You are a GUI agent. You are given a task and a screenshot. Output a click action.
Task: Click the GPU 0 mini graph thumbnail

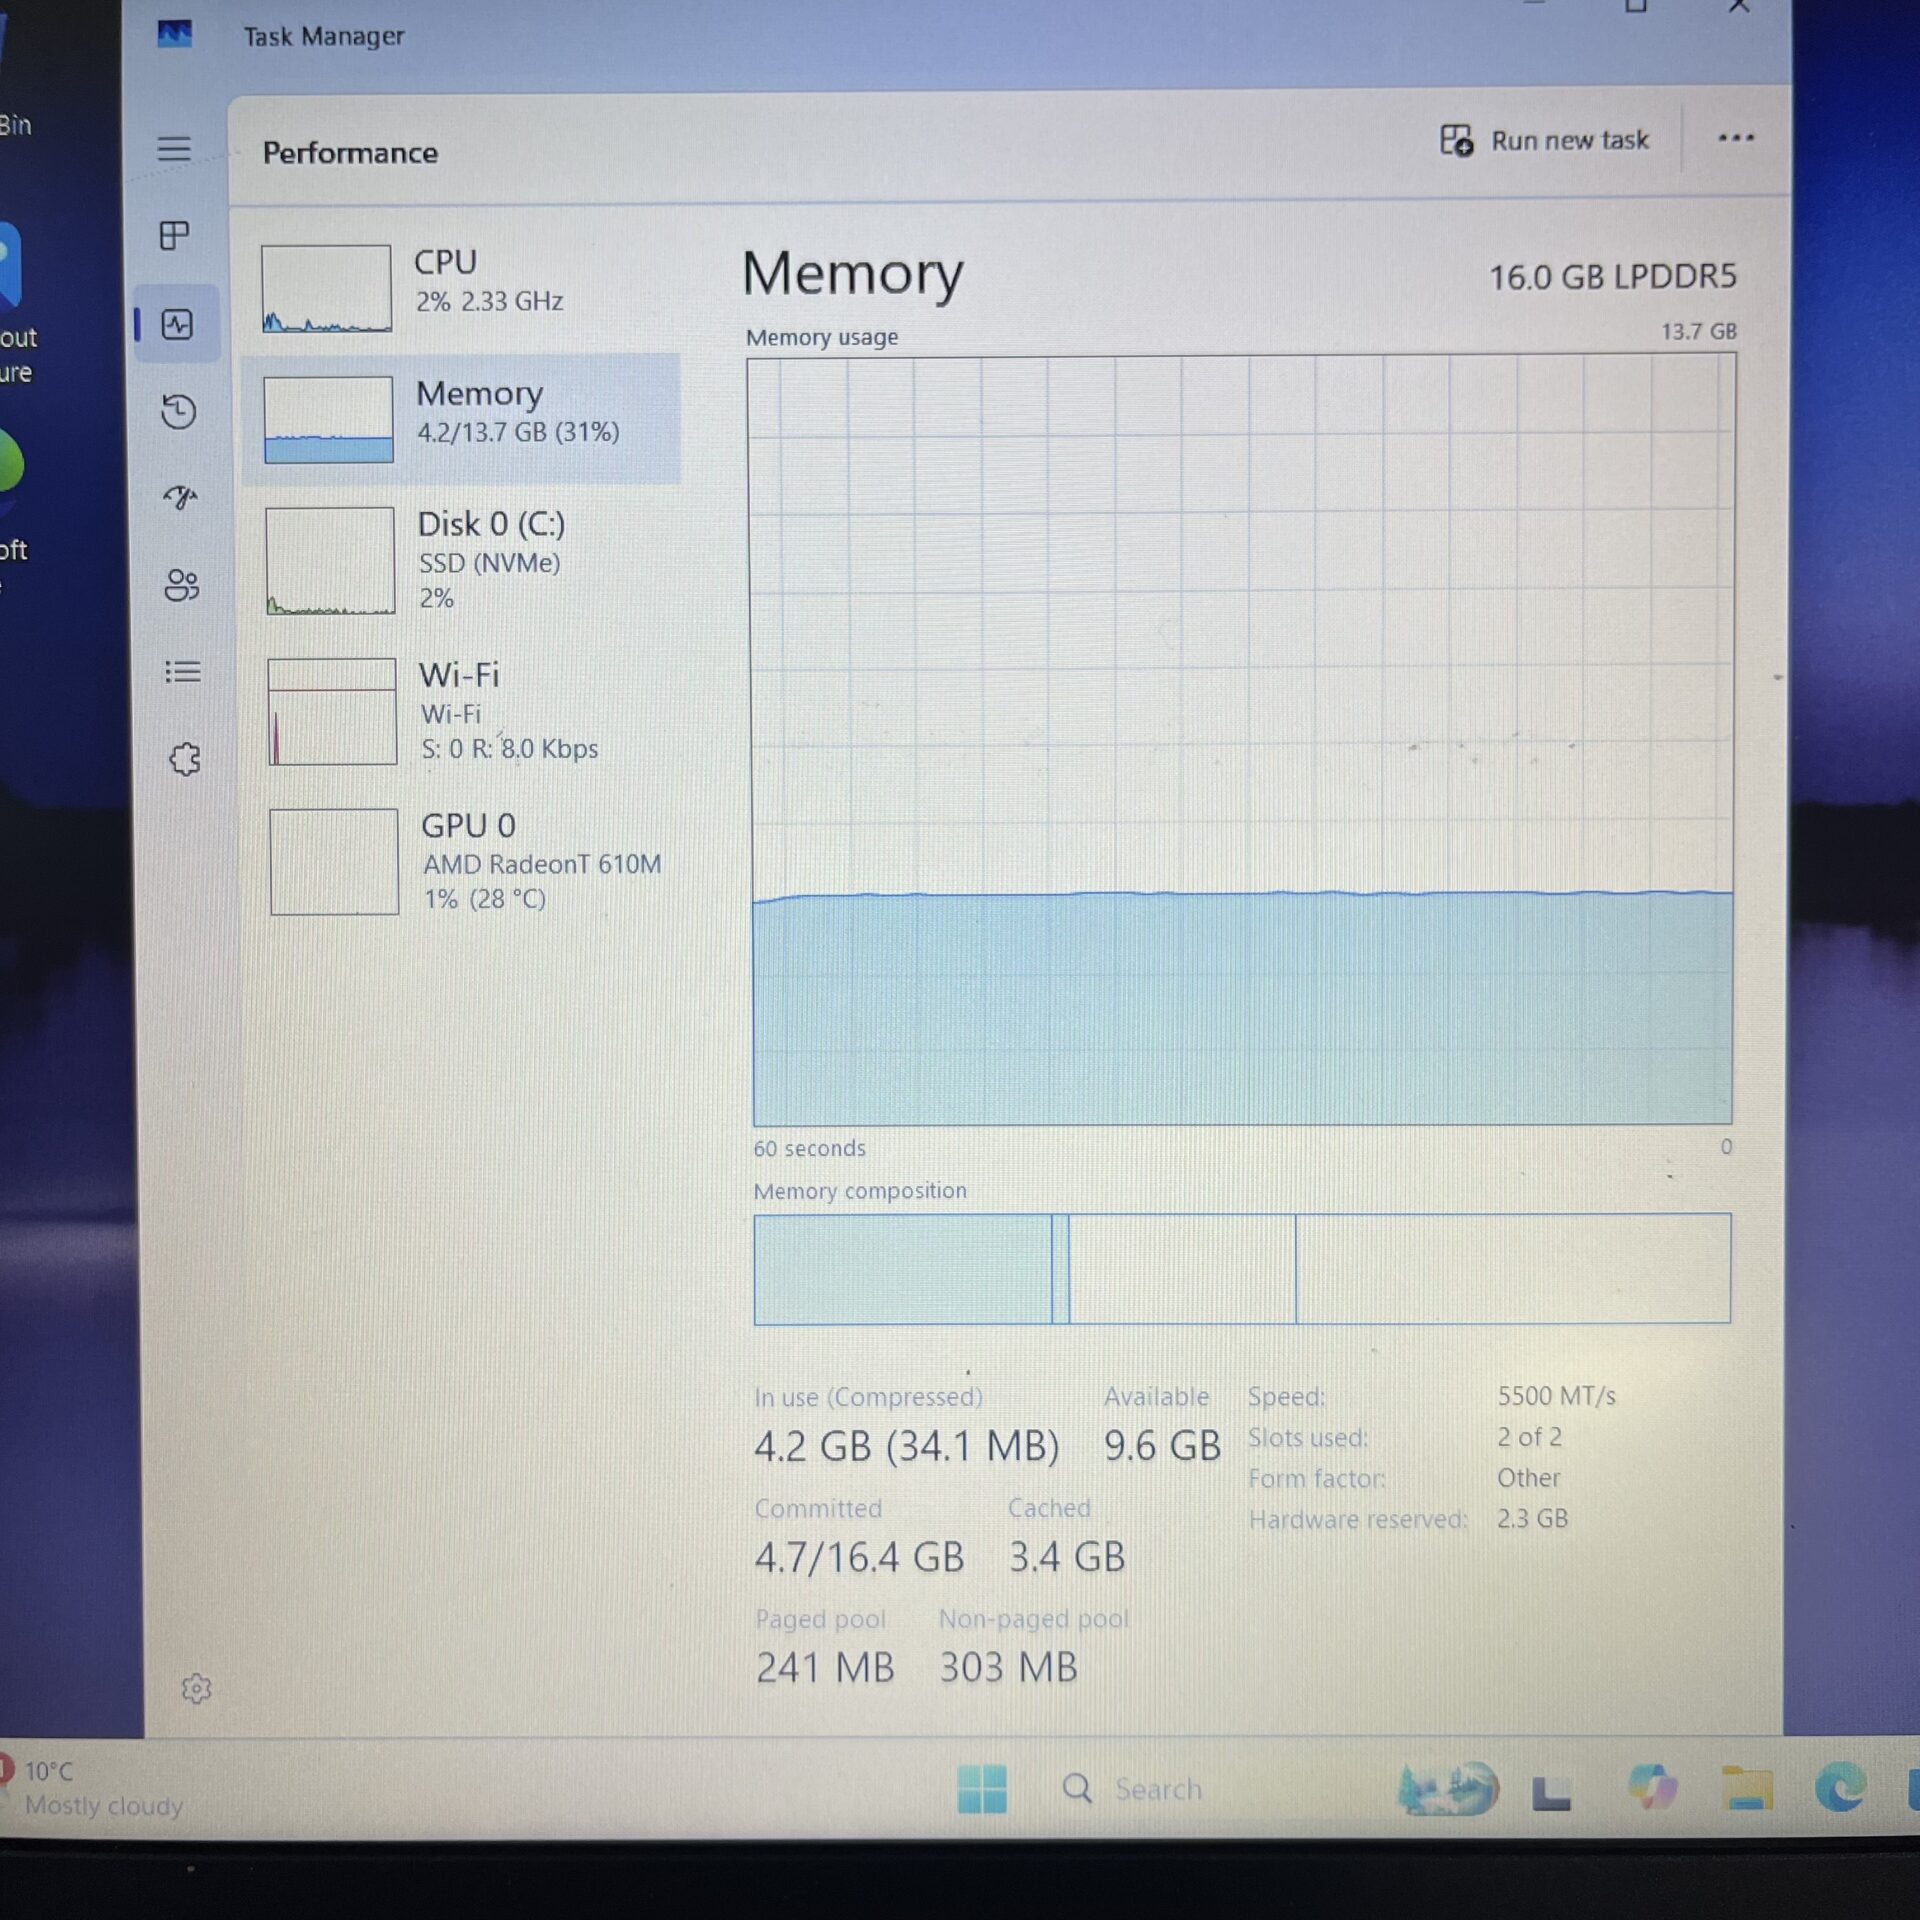click(x=334, y=862)
